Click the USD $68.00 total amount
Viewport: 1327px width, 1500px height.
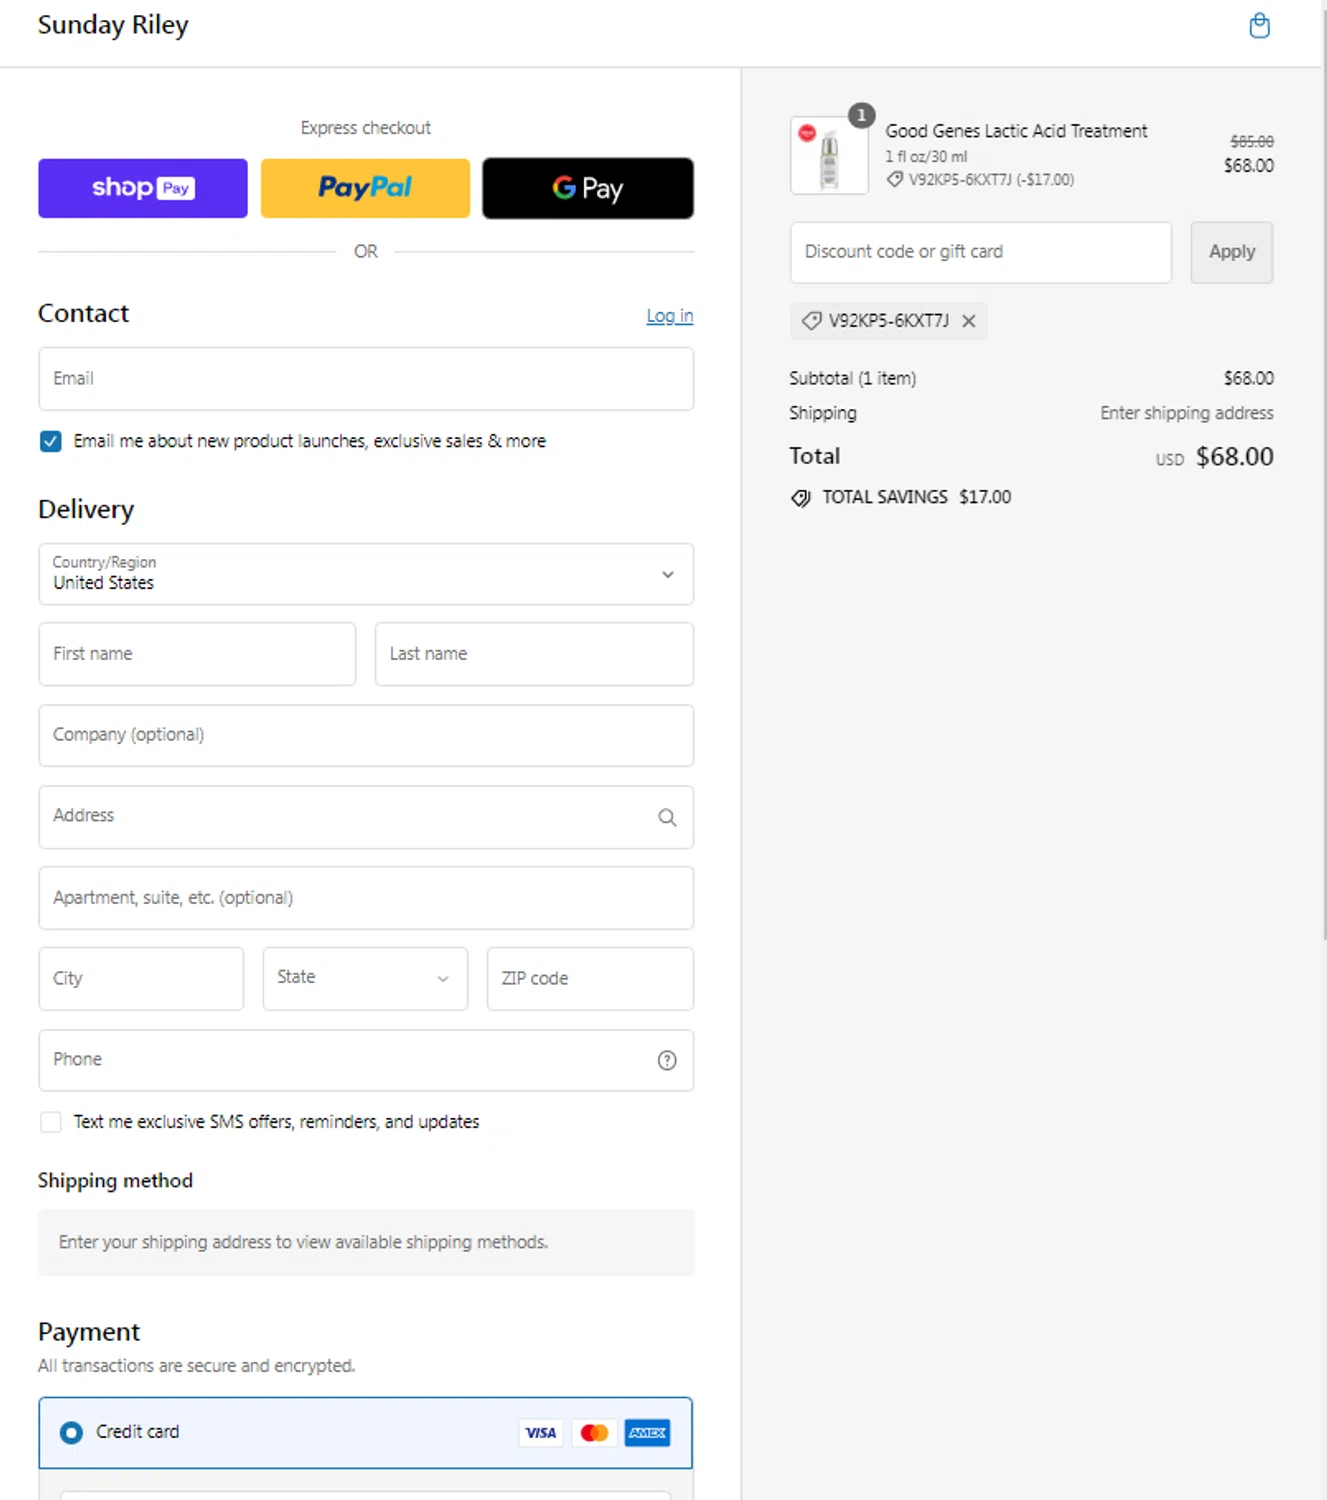[1215, 457]
